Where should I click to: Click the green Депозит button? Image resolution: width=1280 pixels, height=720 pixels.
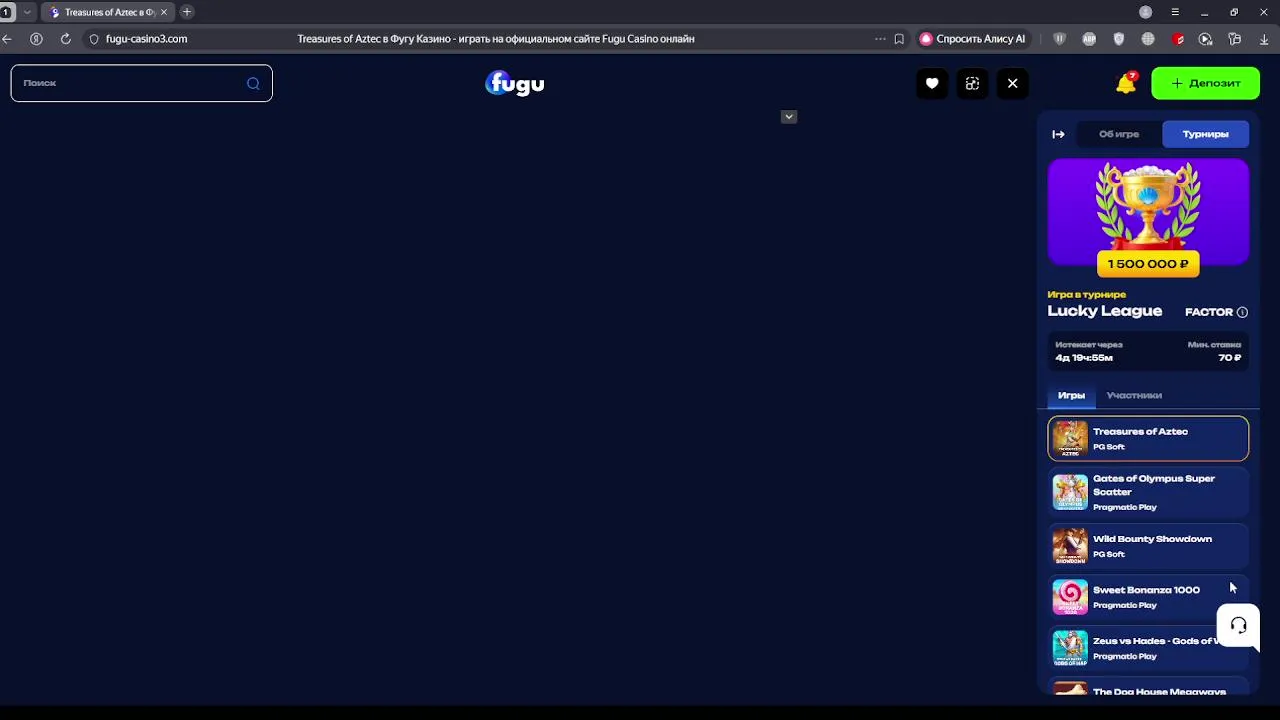click(1205, 83)
